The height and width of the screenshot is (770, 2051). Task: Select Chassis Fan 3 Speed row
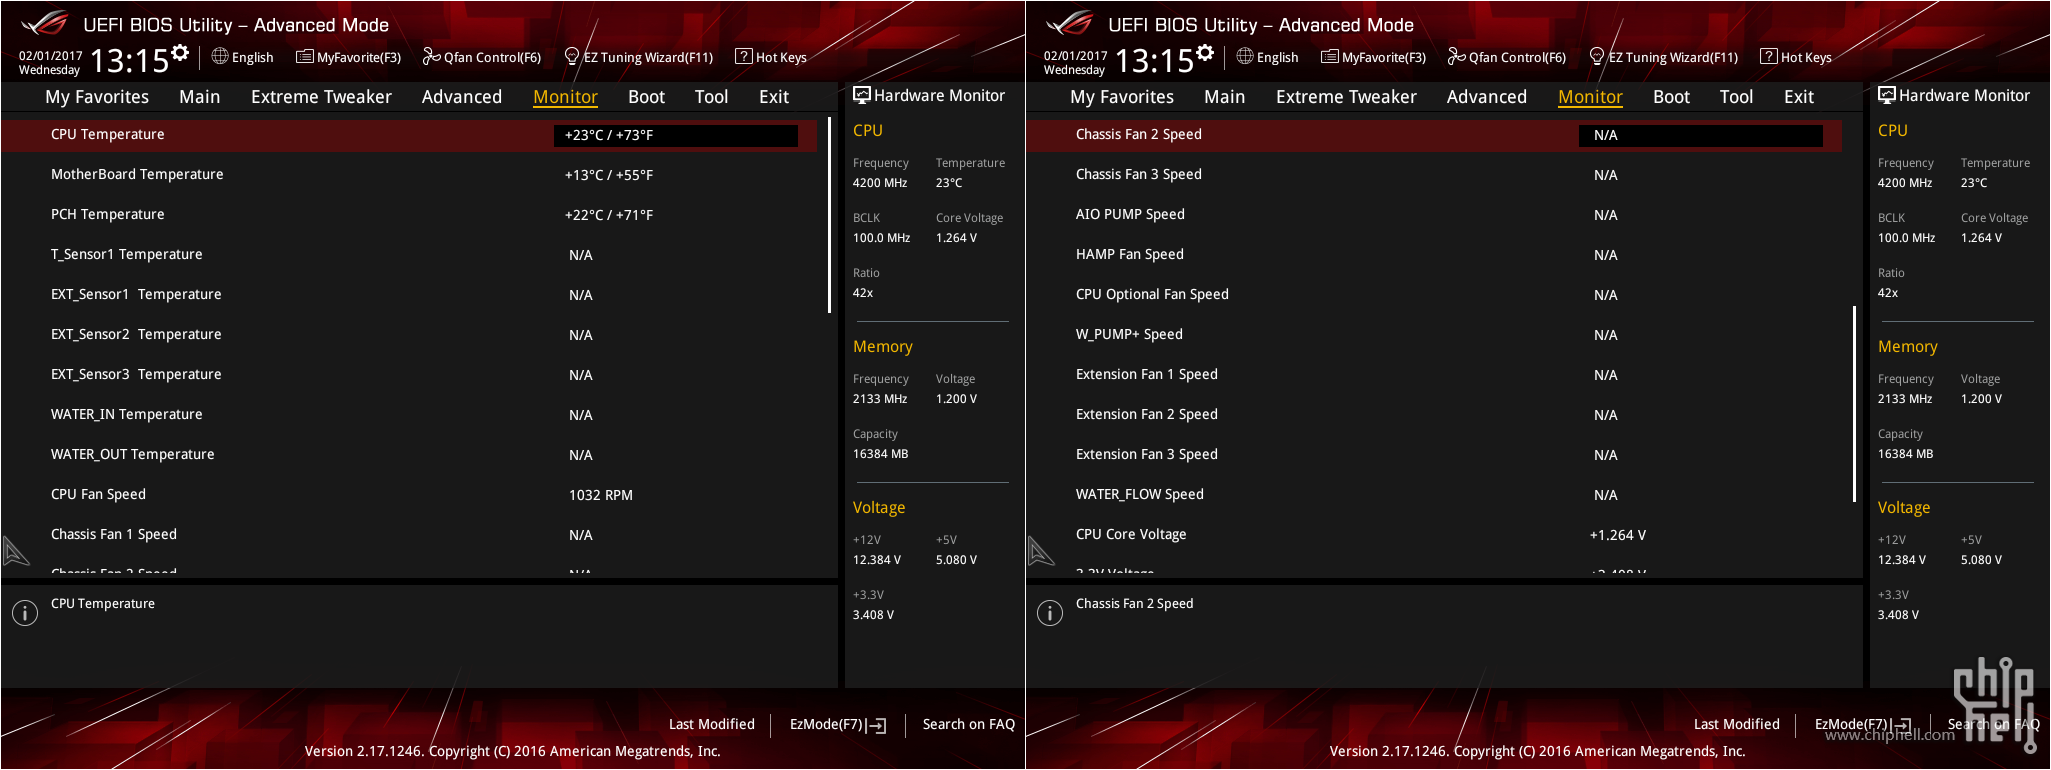coord(1435,175)
